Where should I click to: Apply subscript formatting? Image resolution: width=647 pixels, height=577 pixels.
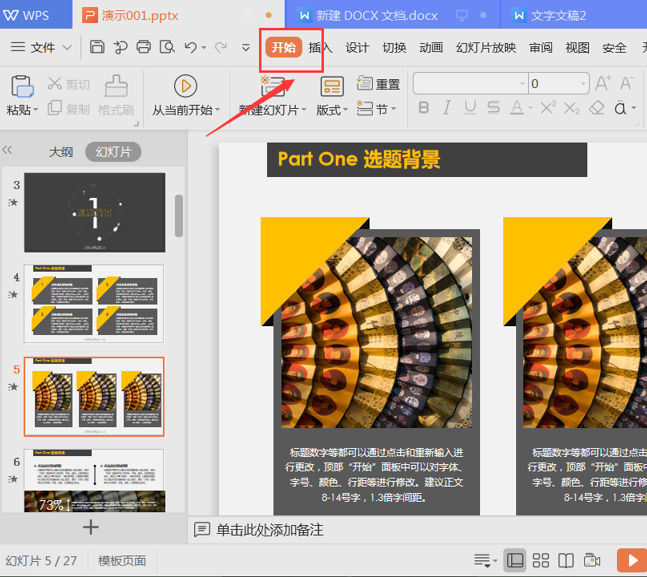point(571,108)
